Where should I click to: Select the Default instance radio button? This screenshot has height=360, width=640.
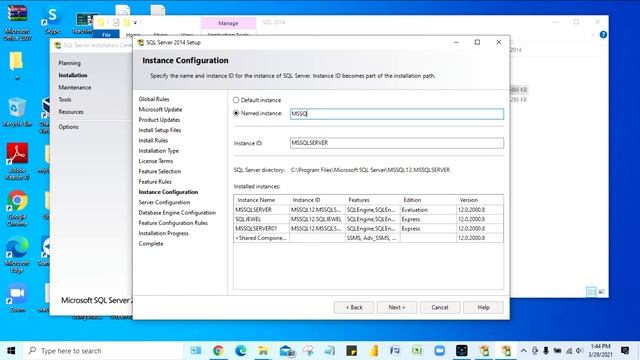click(x=236, y=100)
